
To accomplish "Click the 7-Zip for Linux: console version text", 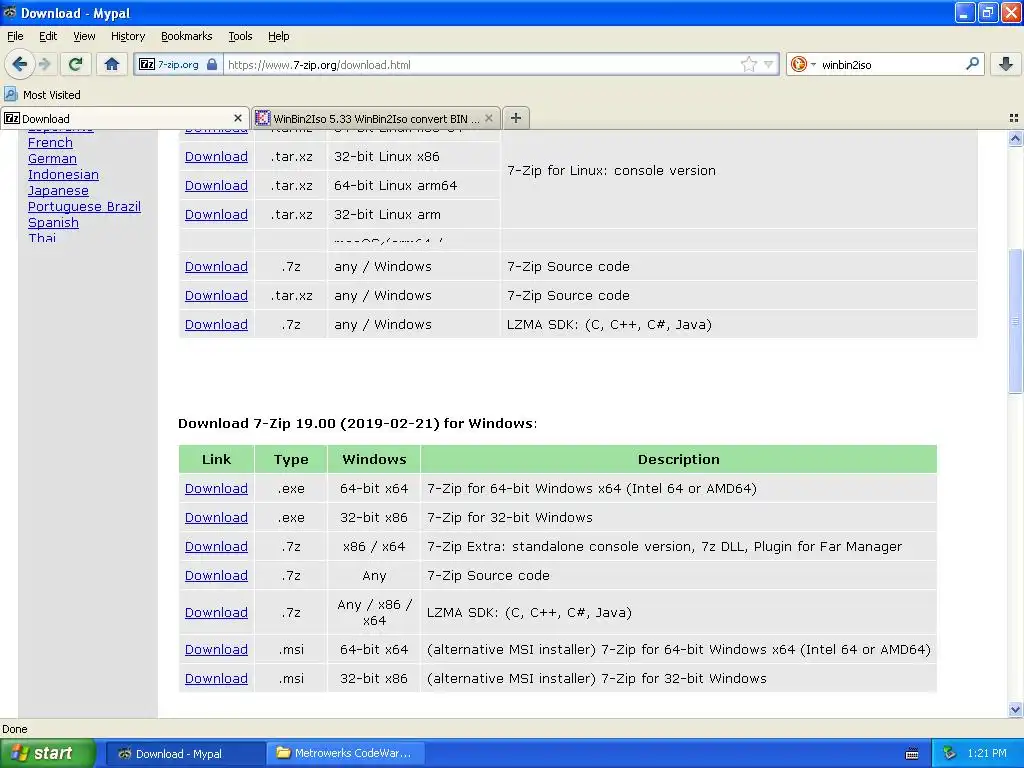I will pyautogui.click(x=611, y=170).
